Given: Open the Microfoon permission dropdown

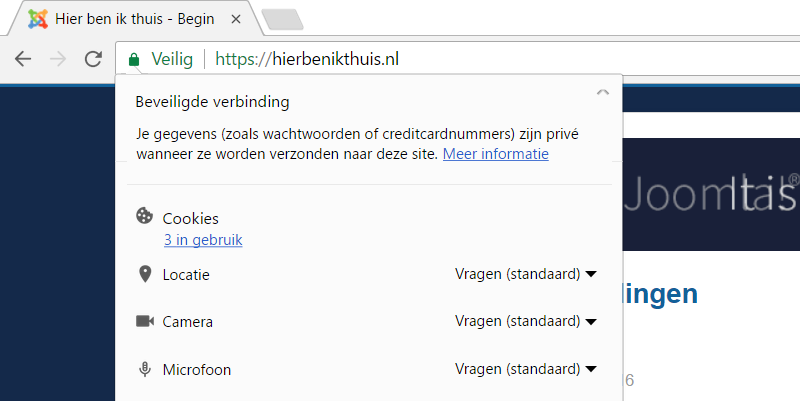Looking at the screenshot, I should [x=526, y=369].
